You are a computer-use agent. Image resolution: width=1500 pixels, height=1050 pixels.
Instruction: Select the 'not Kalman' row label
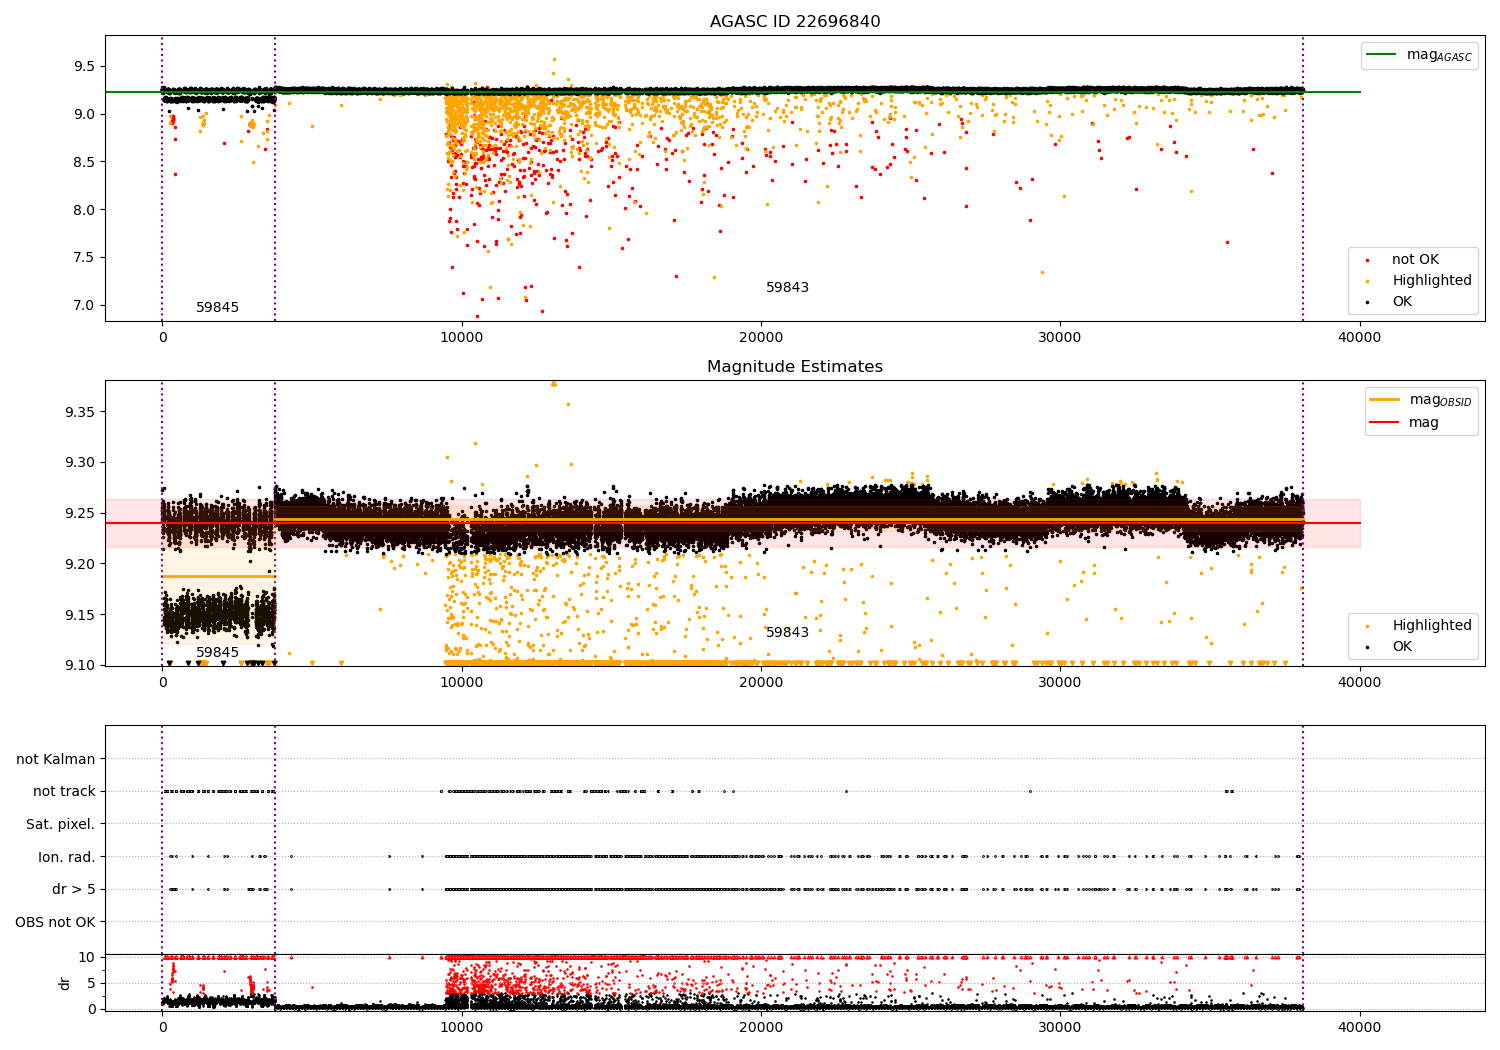click(x=56, y=760)
